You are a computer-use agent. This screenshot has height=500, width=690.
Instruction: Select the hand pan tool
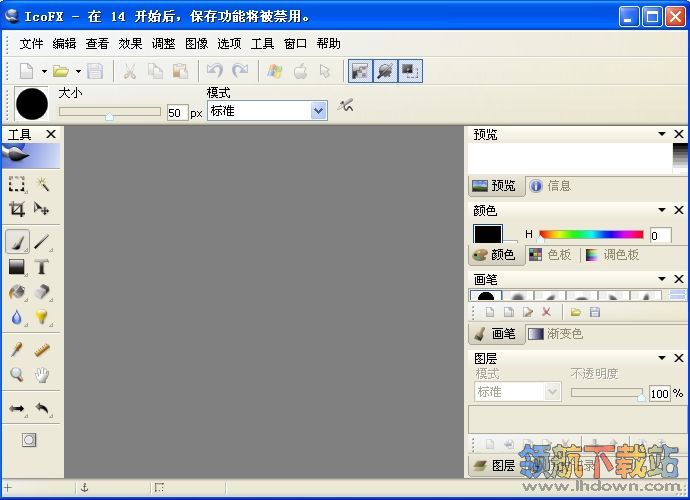pyautogui.click(x=42, y=375)
